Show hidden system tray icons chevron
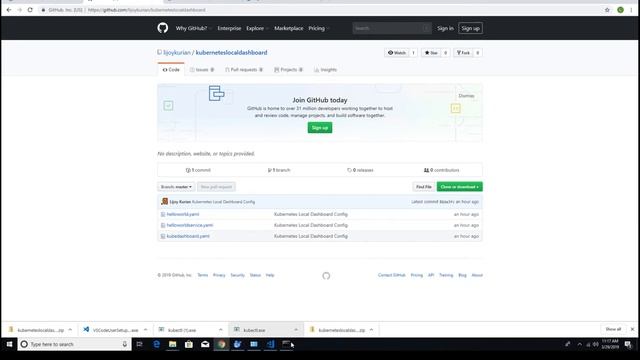The width and height of the screenshot is (640, 360). coord(580,344)
